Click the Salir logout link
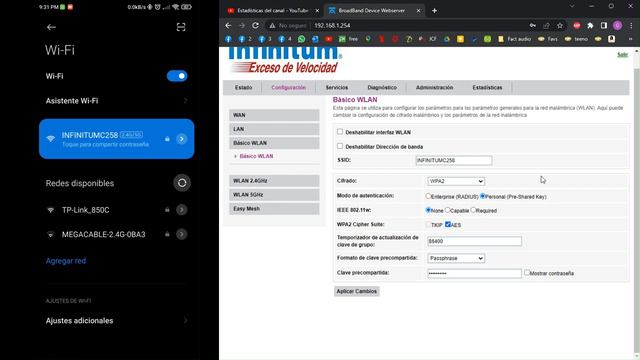 pyautogui.click(x=622, y=55)
